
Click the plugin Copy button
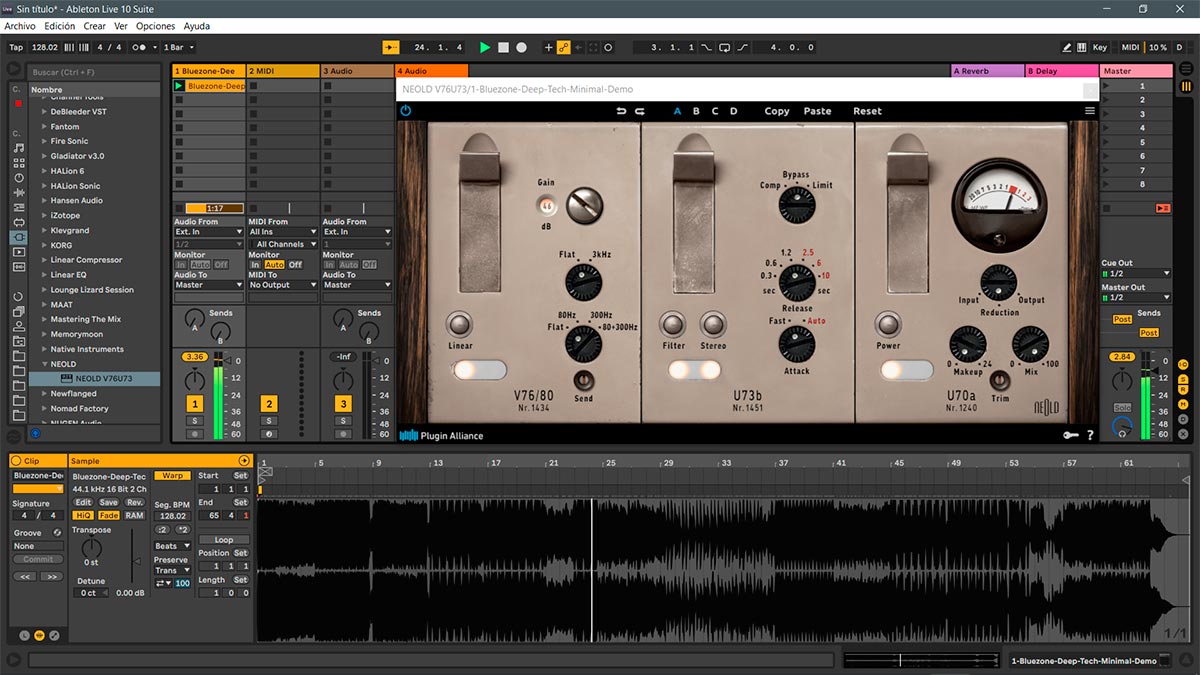coord(777,111)
